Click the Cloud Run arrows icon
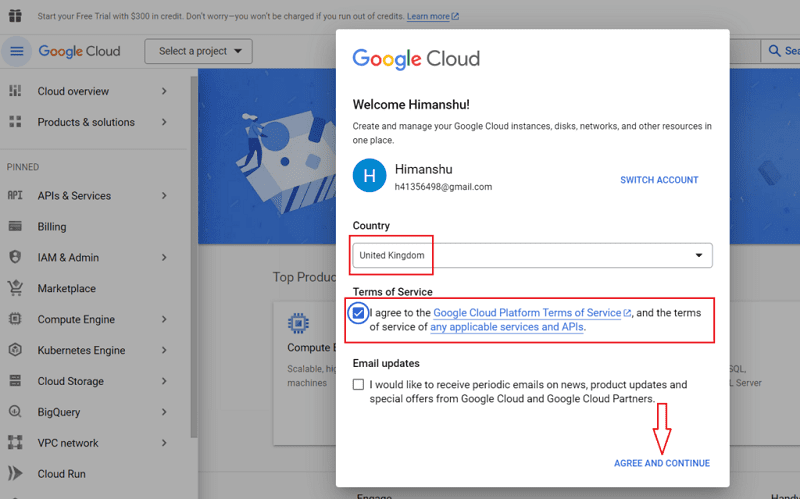This screenshot has height=499, width=800. [15, 473]
